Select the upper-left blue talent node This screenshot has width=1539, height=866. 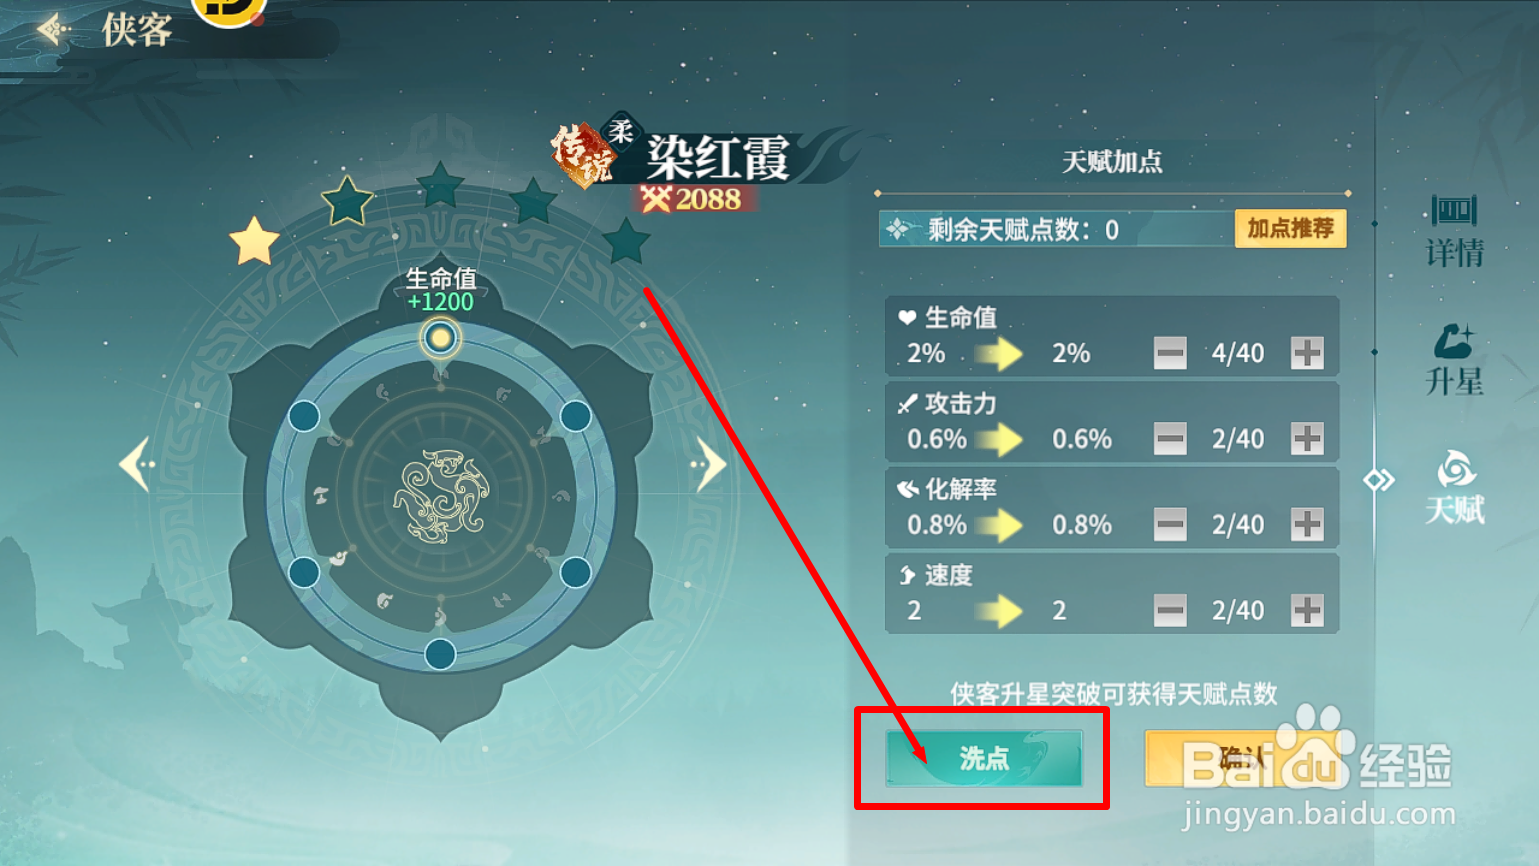(x=304, y=416)
